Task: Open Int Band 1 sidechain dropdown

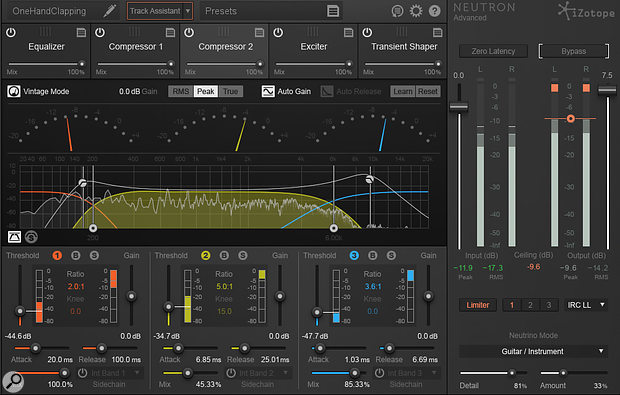Action: pyautogui.click(x=116, y=373)
